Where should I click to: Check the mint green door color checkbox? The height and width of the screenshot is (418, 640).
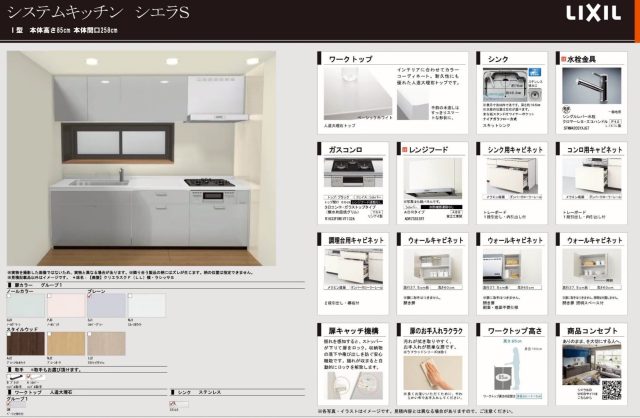coord(9,296)
